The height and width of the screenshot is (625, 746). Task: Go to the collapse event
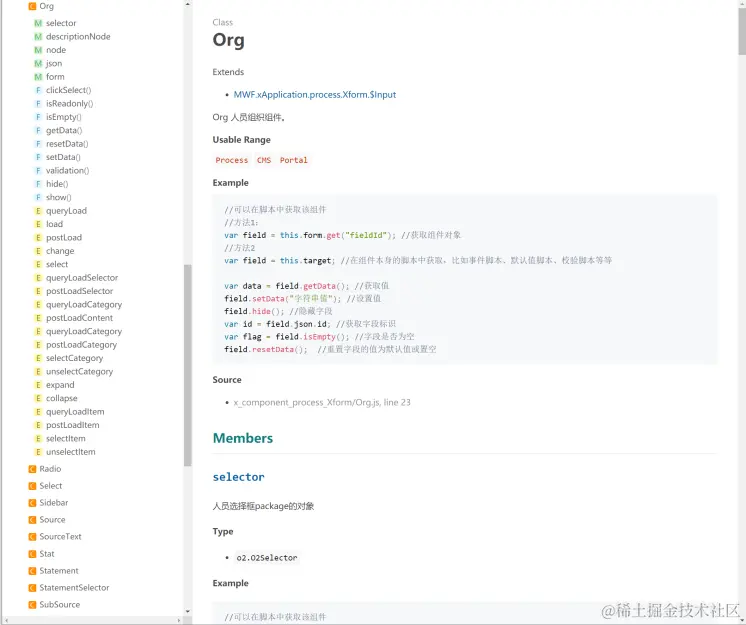61,398
